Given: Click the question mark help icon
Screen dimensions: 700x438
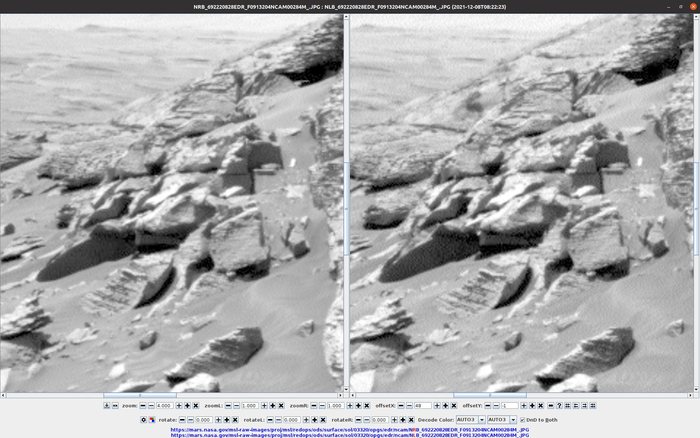Looking at the screenshot, I should pos(559,406).
